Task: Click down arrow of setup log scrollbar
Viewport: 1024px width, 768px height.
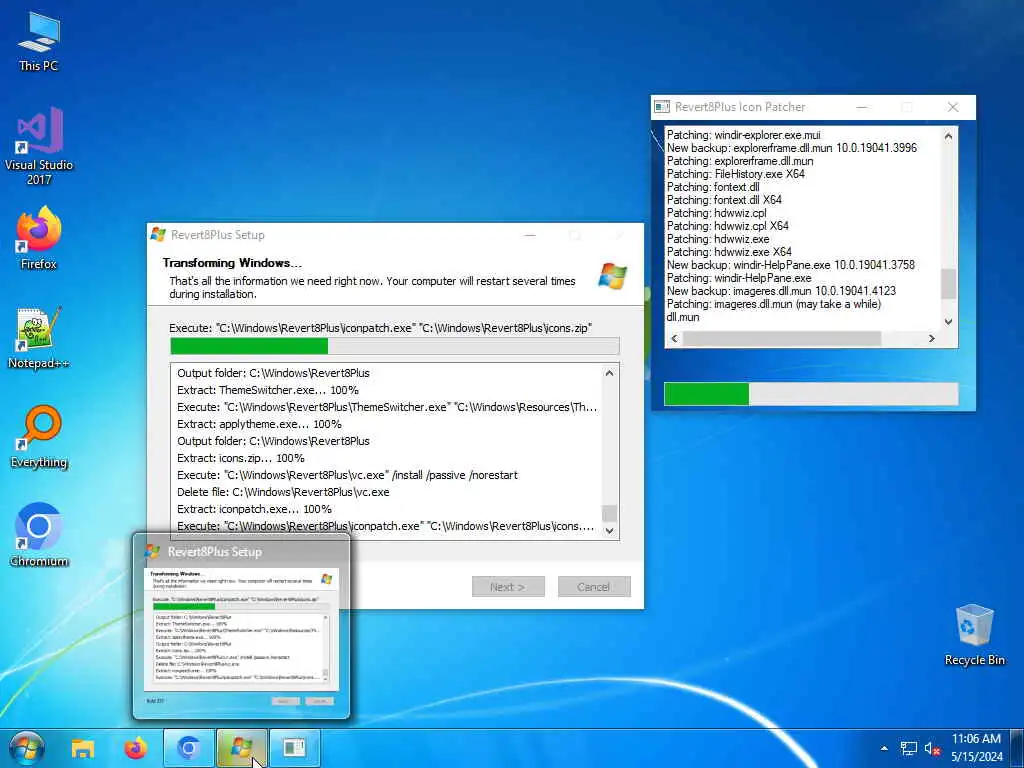Action: point(609,530)
